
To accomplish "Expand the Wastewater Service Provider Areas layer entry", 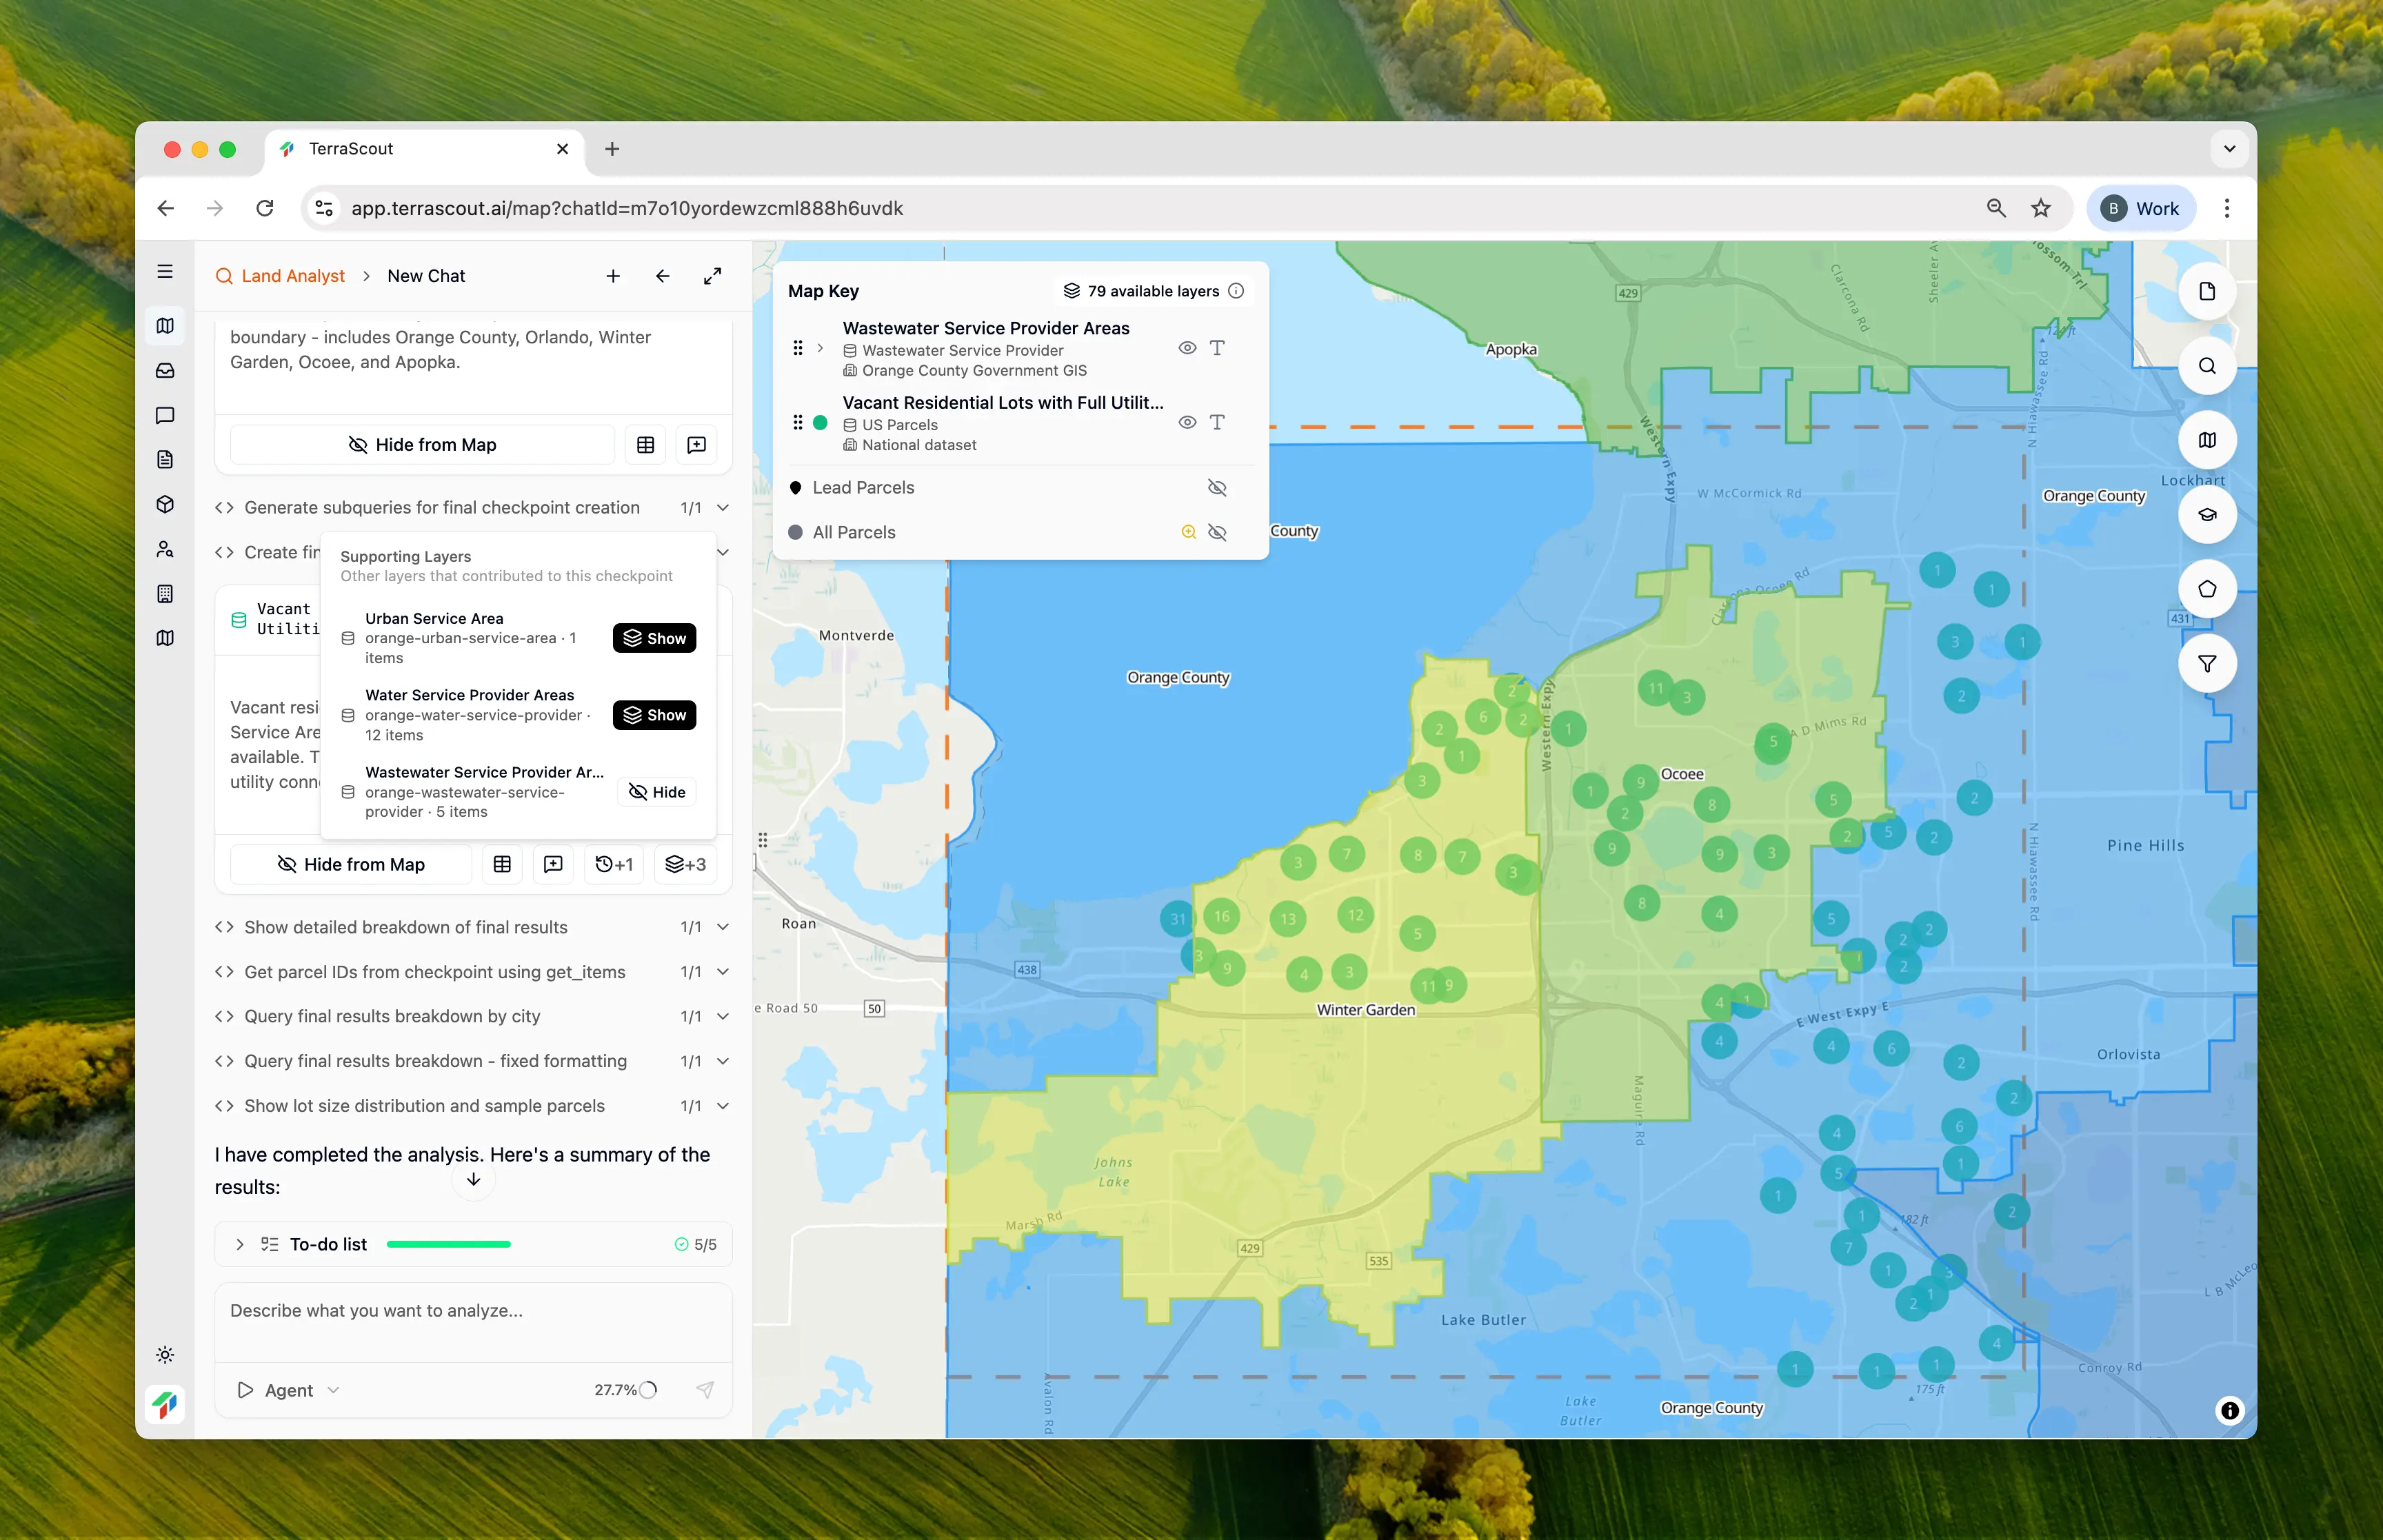I will point(820,348).
